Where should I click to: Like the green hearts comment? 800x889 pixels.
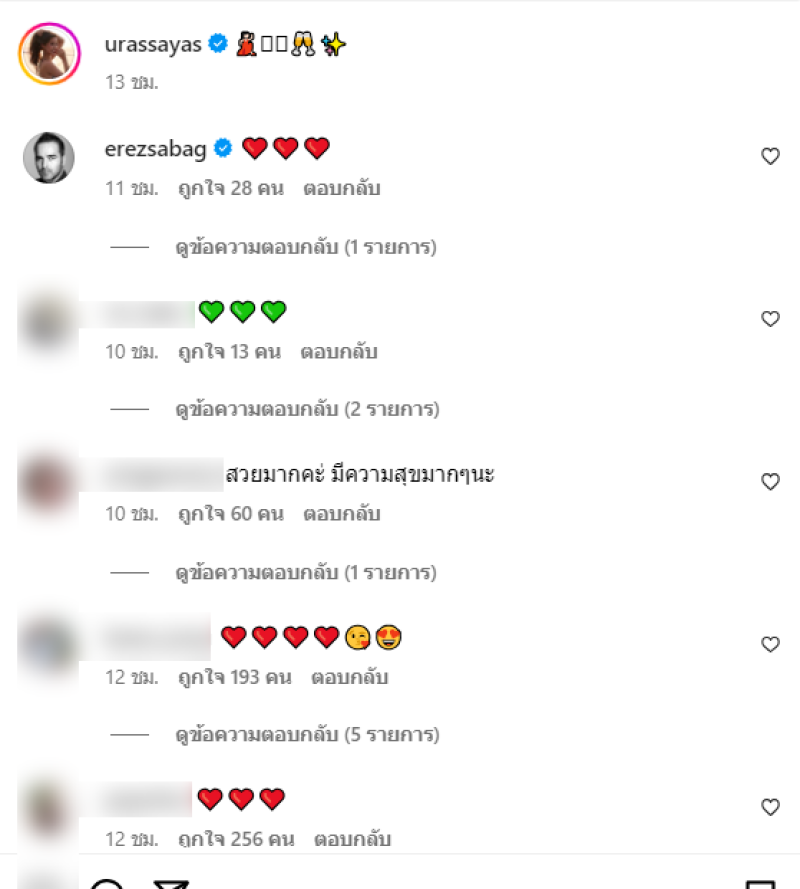[x=770, y=319]
